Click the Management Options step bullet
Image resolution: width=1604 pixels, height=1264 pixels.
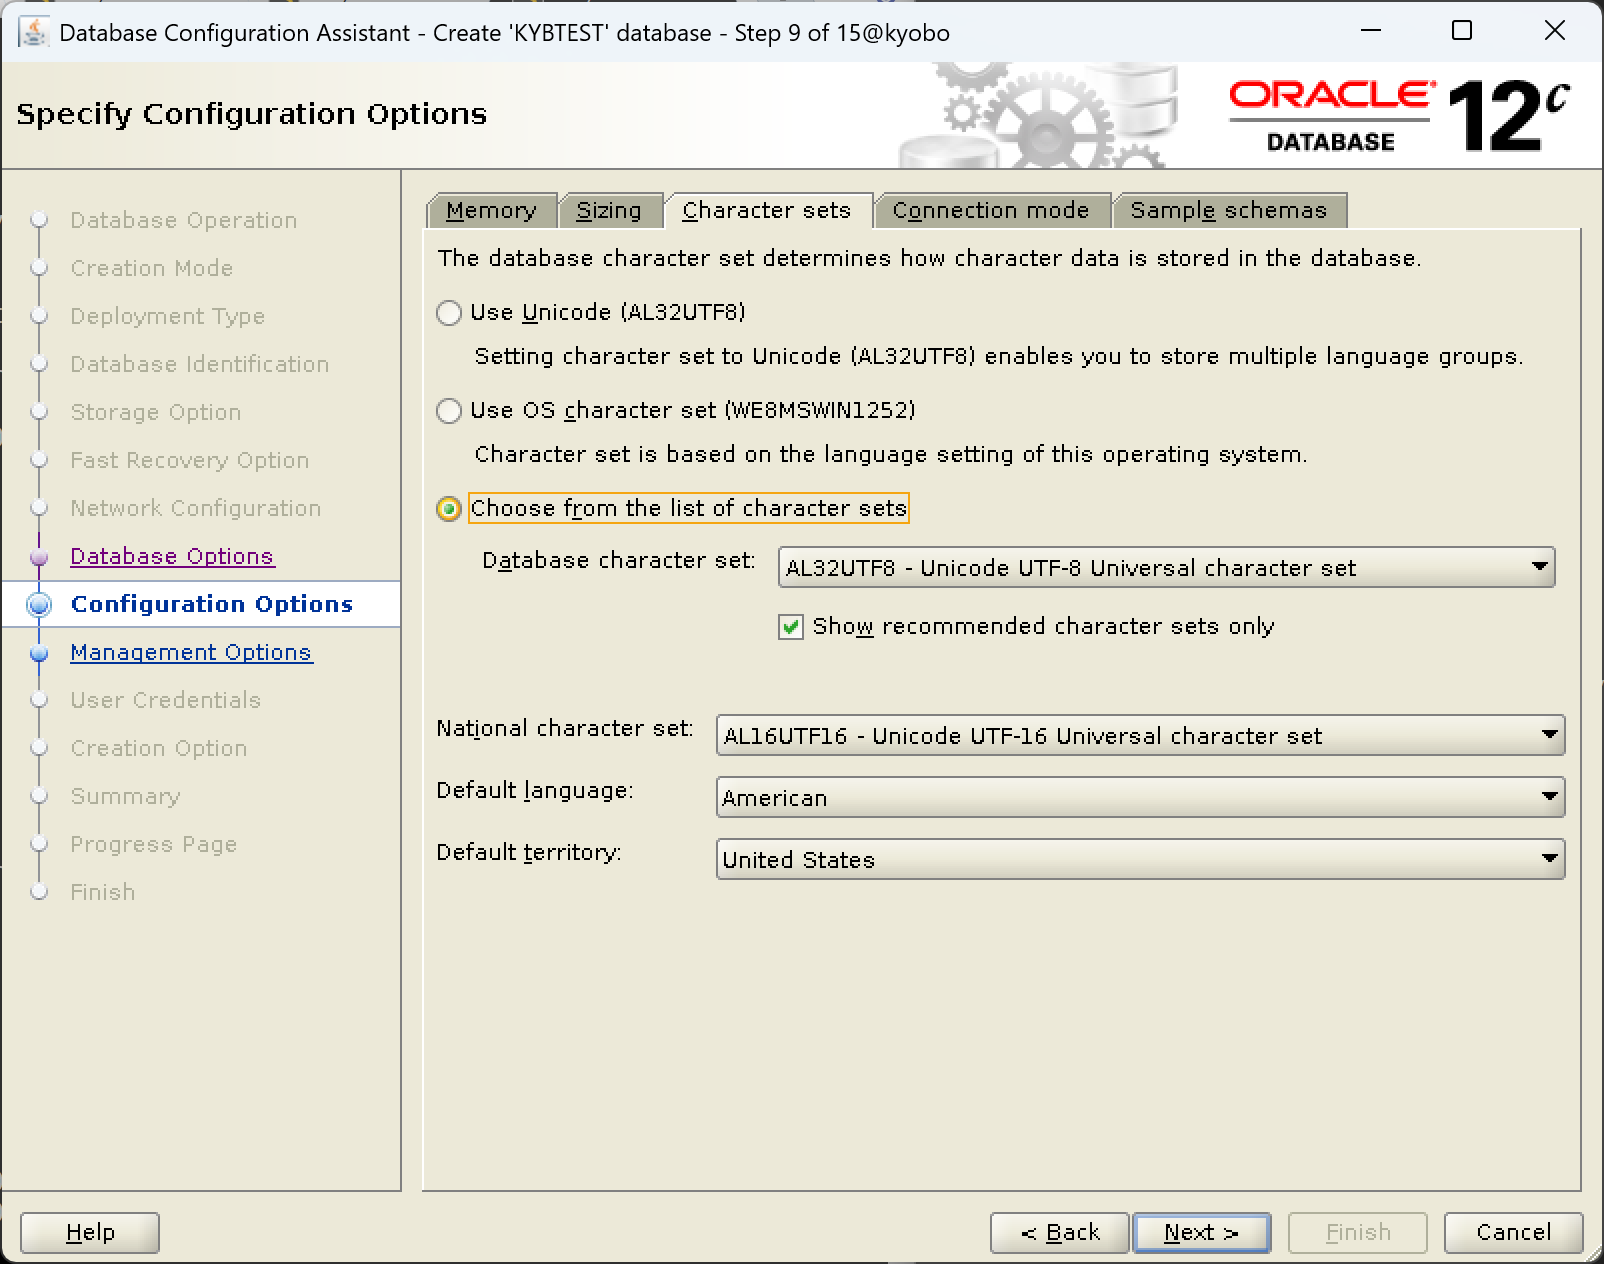[40, 654]
